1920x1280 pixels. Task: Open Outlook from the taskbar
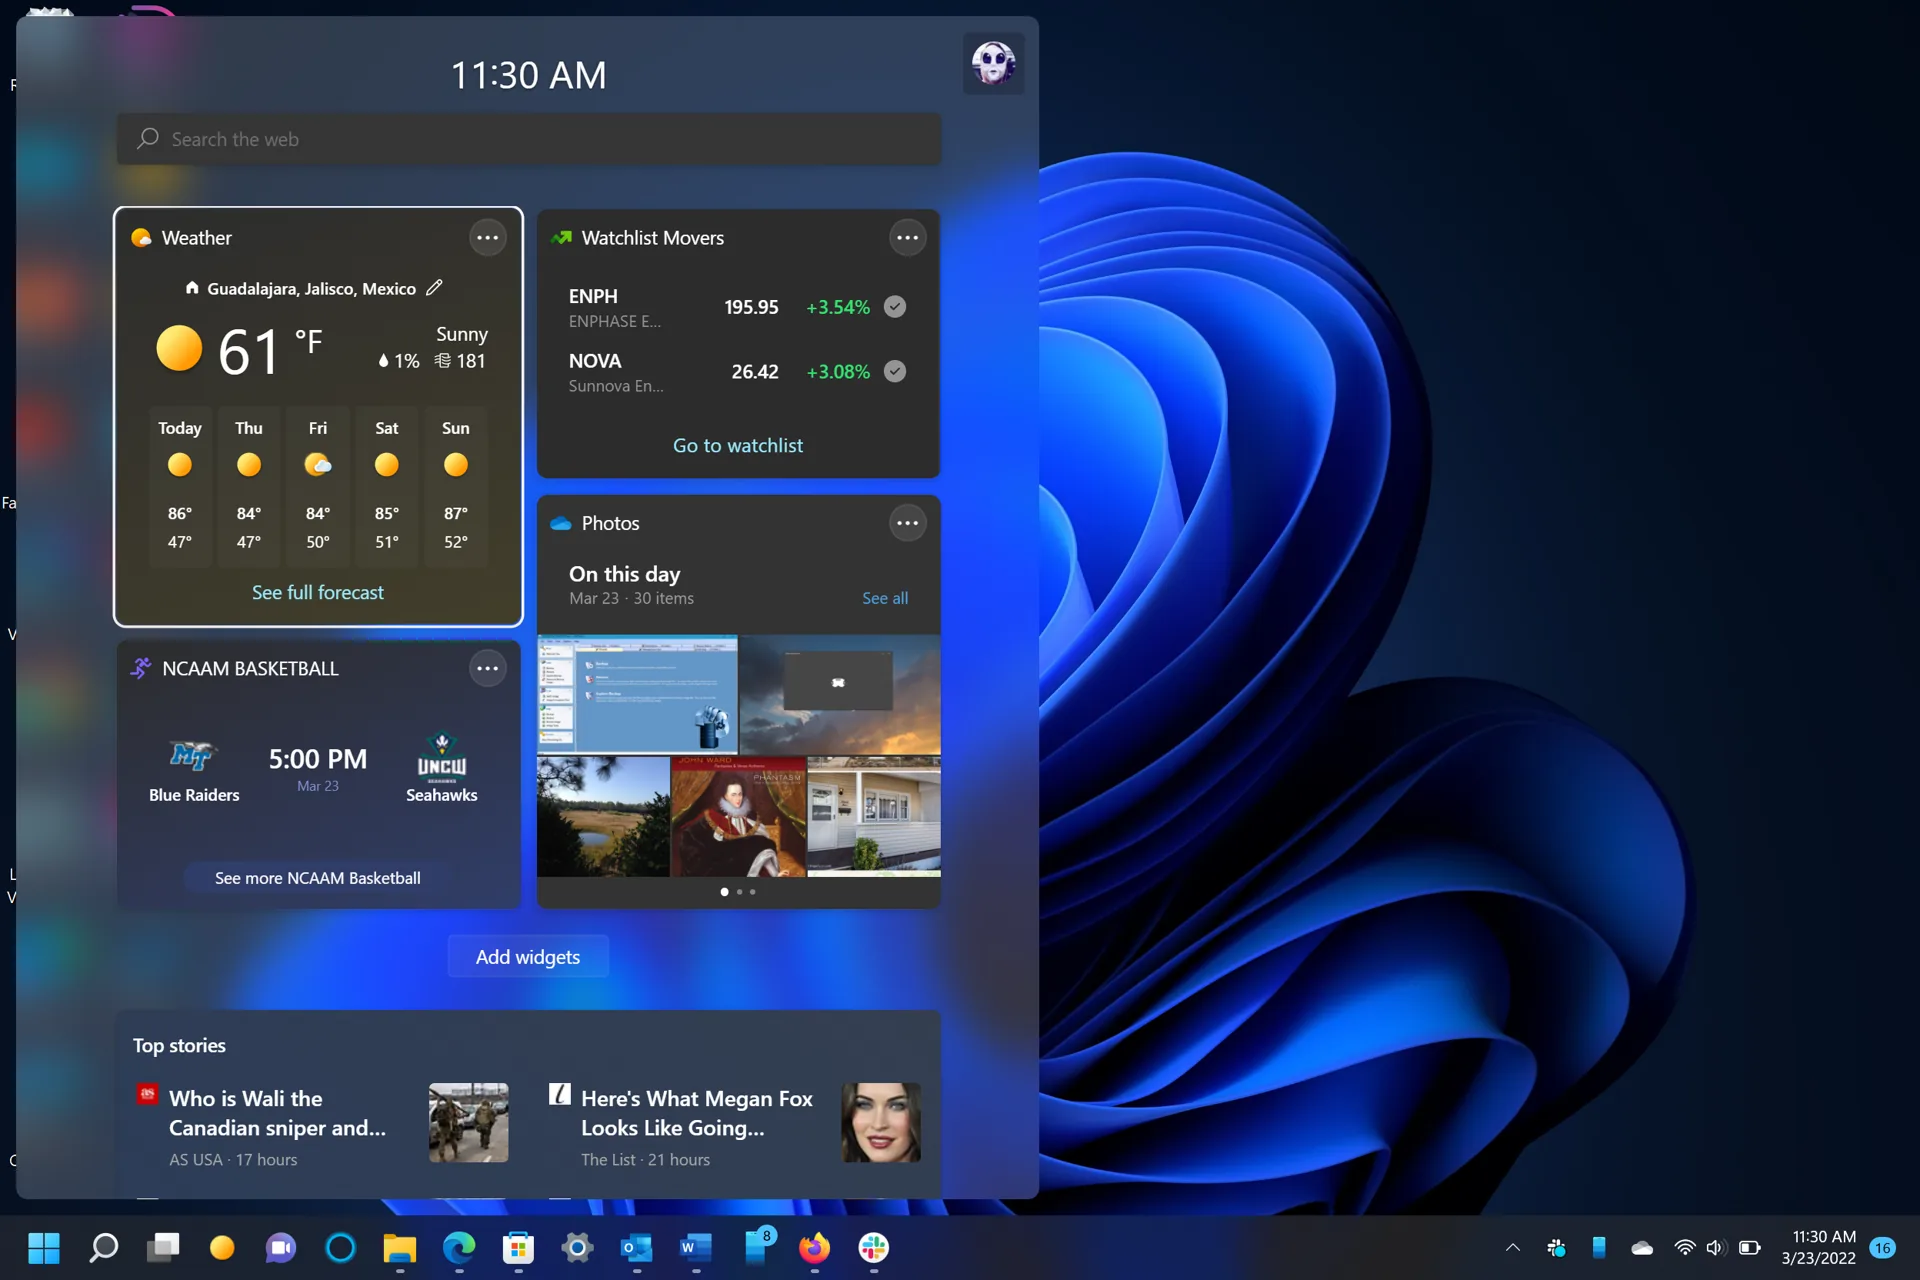coord(635,1249)
